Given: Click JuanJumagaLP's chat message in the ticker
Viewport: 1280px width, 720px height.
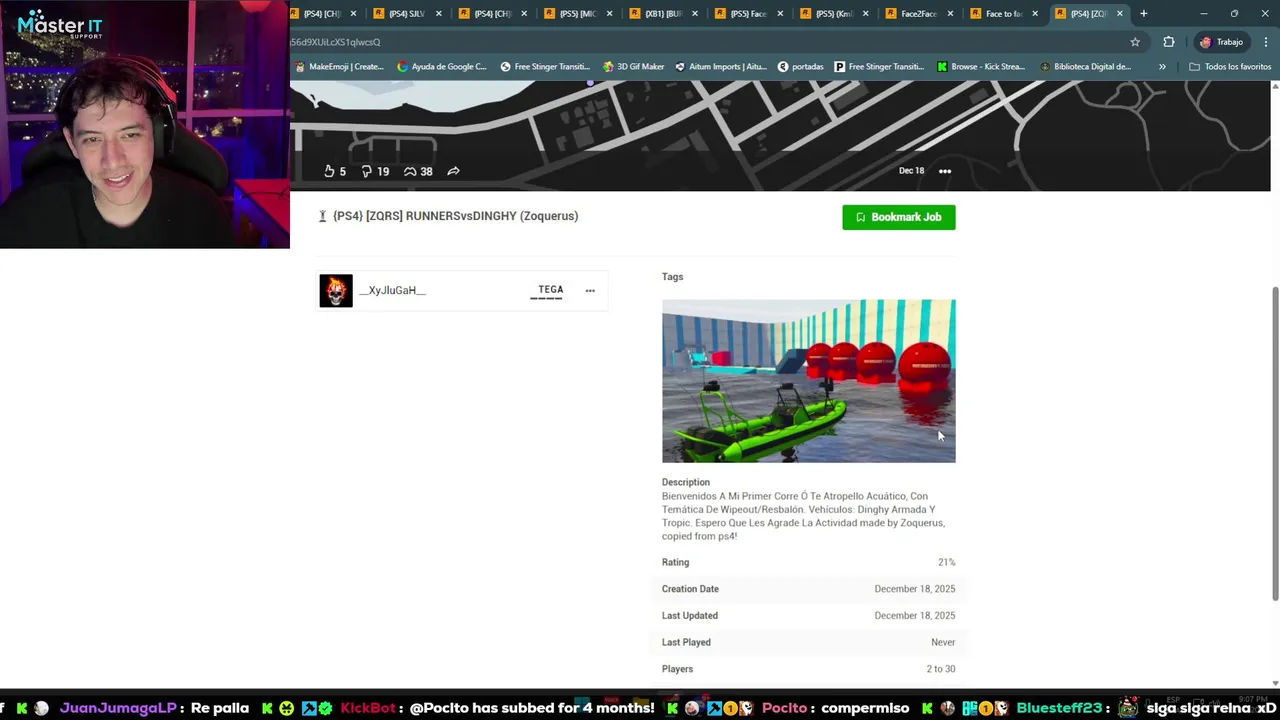Looking at the screenshot, I should point(219,708).
